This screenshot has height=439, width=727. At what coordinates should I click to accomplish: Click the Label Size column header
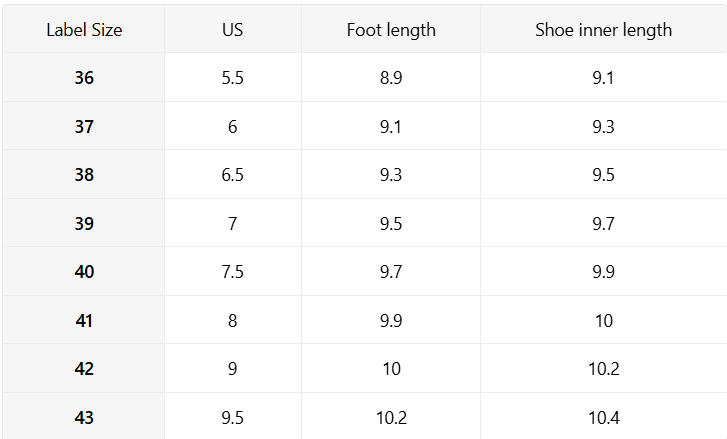(x=84, y=30)
